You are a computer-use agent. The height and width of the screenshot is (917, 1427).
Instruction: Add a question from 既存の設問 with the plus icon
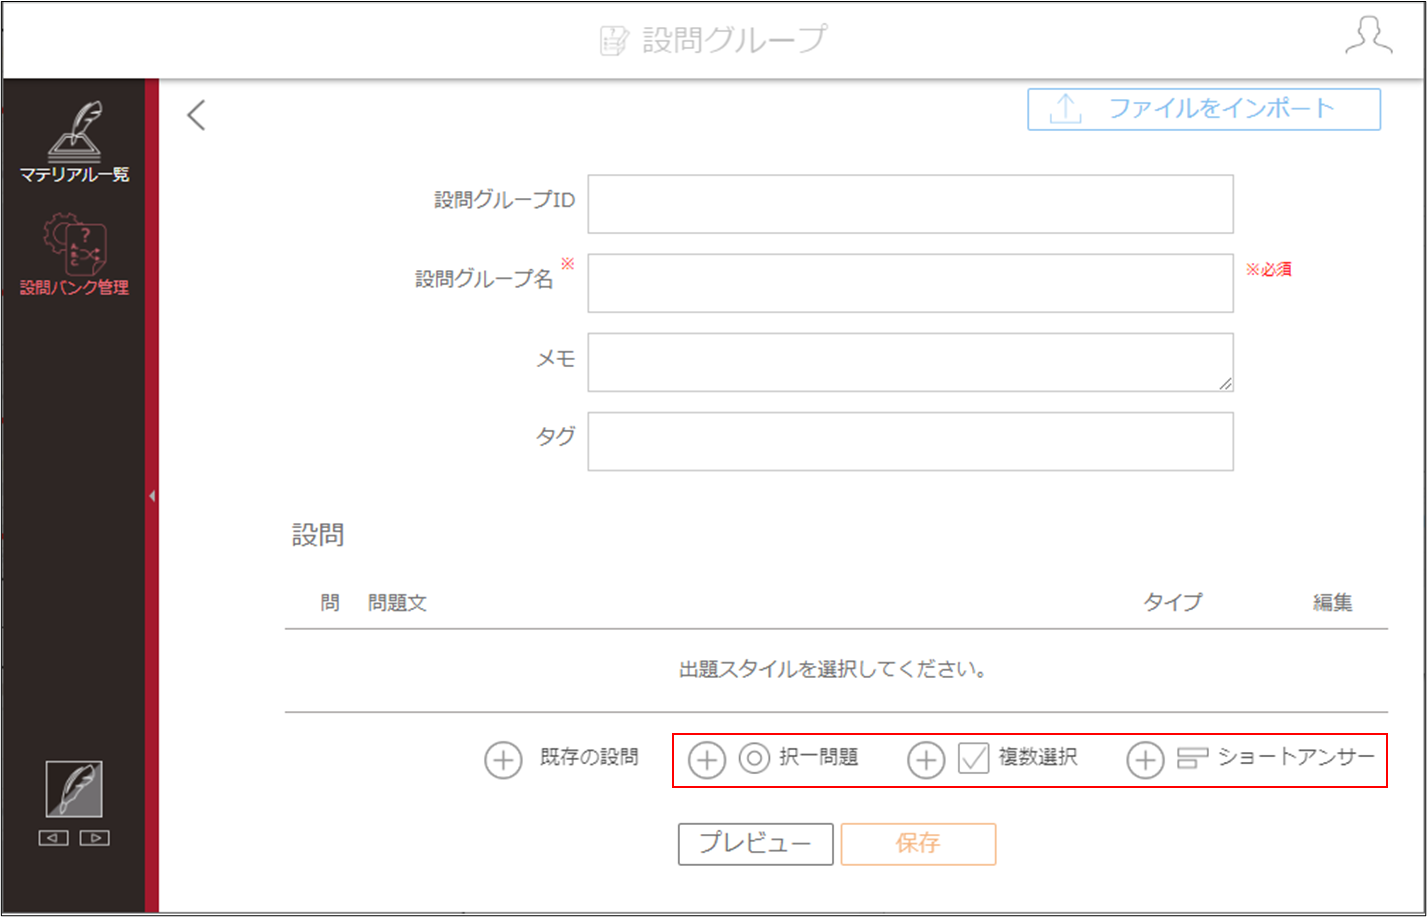(x=503, y=760)
